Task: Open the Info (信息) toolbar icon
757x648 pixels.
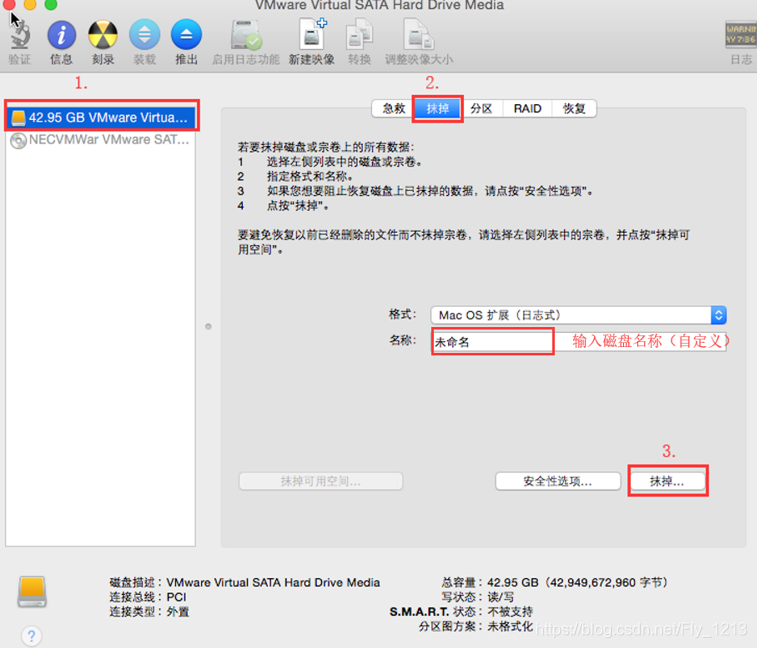Action: pos(61,35)
